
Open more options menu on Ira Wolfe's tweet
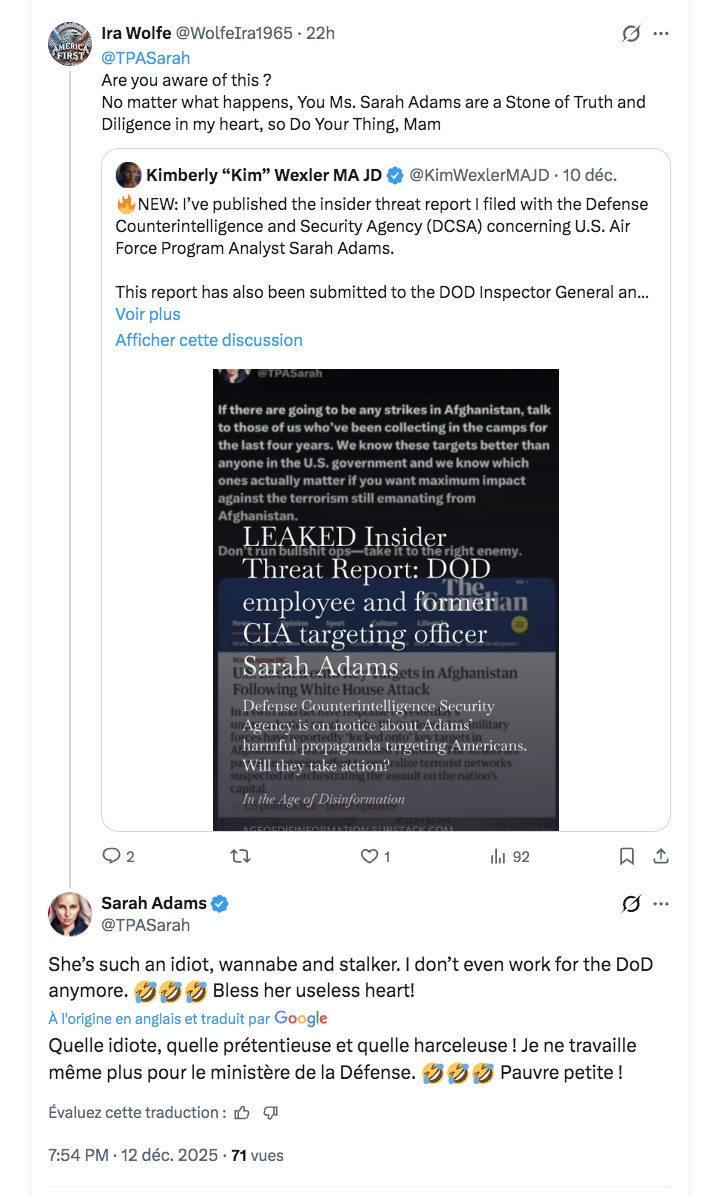point(661,34)
